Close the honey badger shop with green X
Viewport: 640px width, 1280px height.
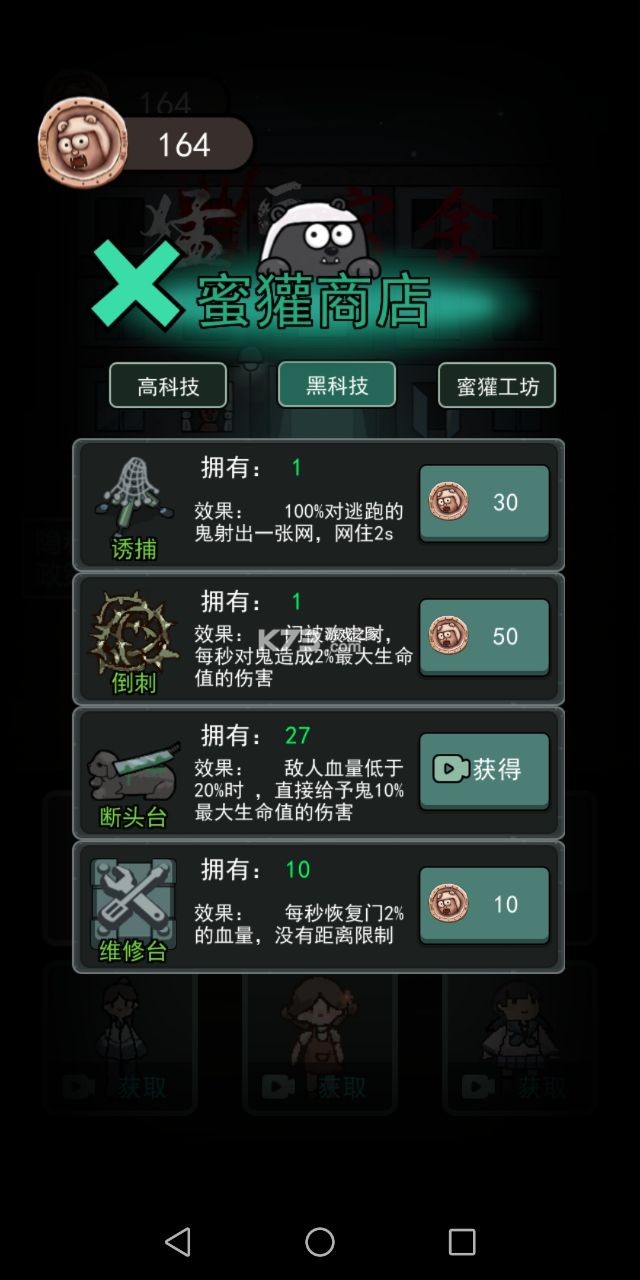[x=137, y=285]
